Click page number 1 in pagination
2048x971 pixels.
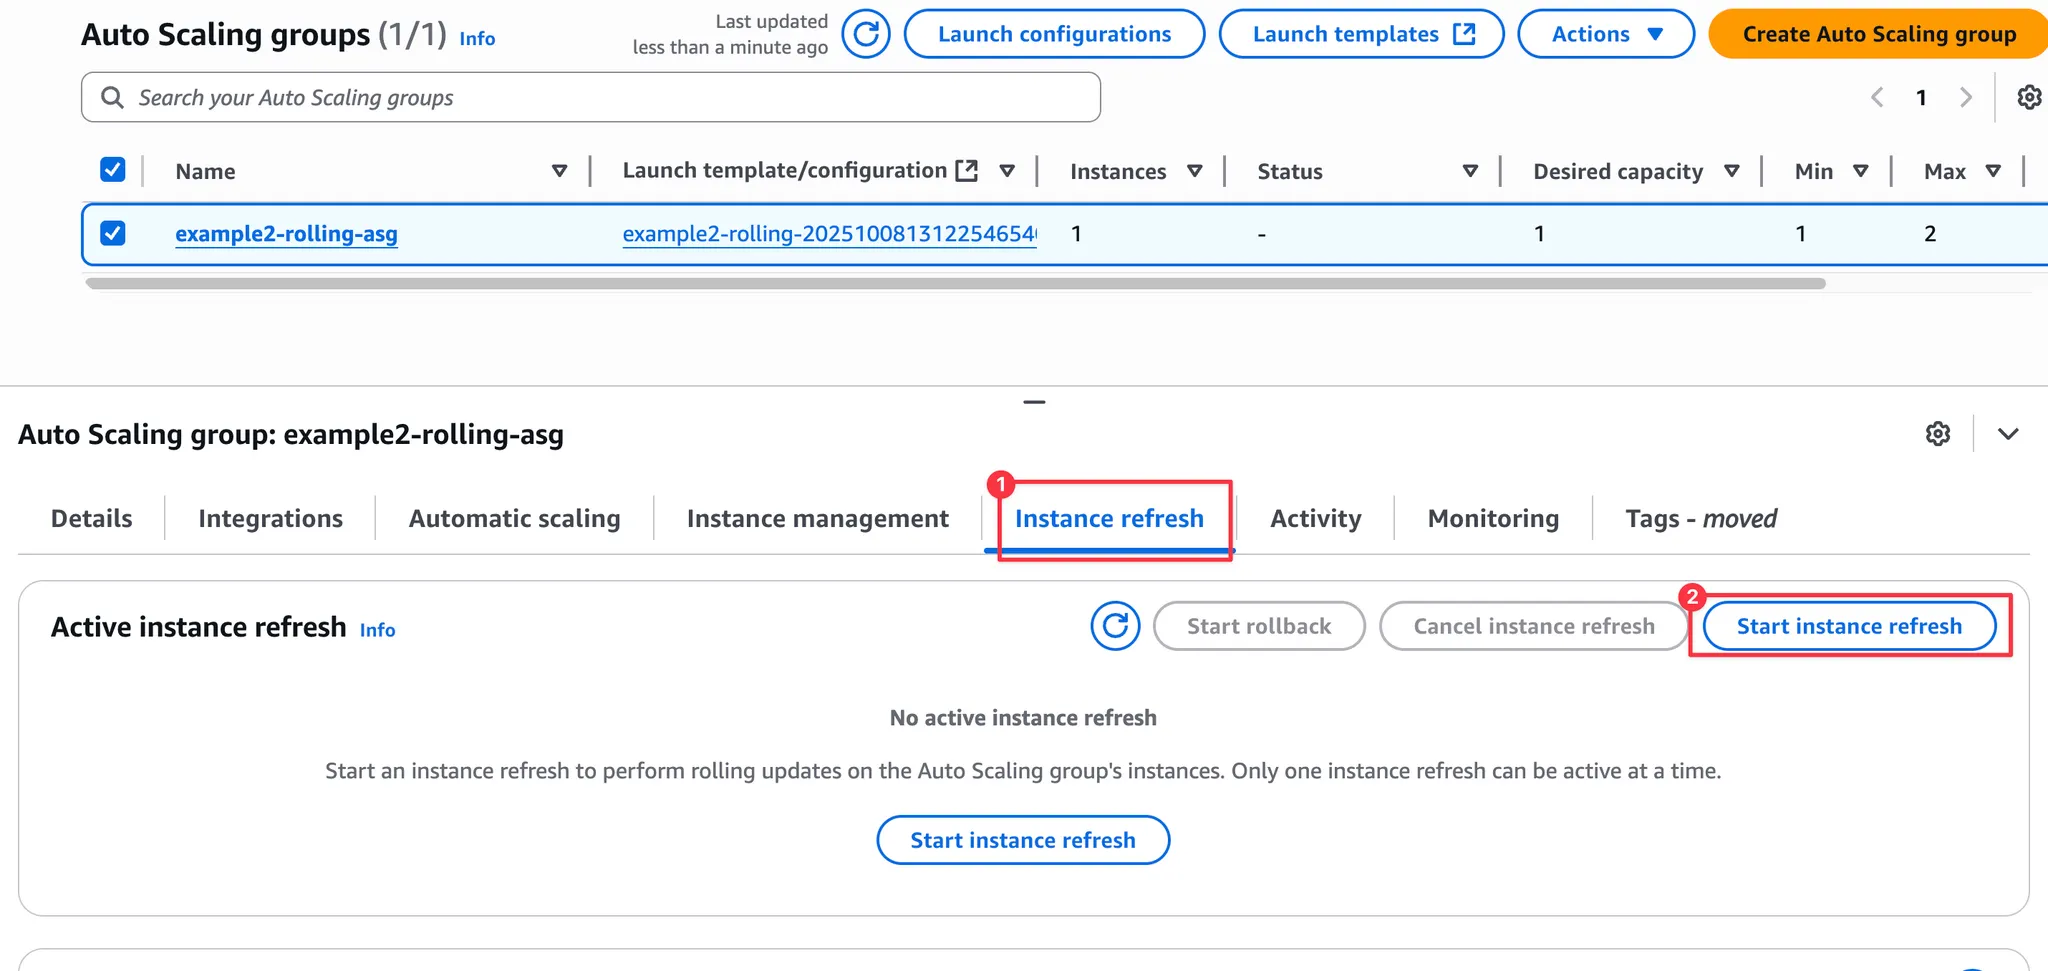point(1921,97)
